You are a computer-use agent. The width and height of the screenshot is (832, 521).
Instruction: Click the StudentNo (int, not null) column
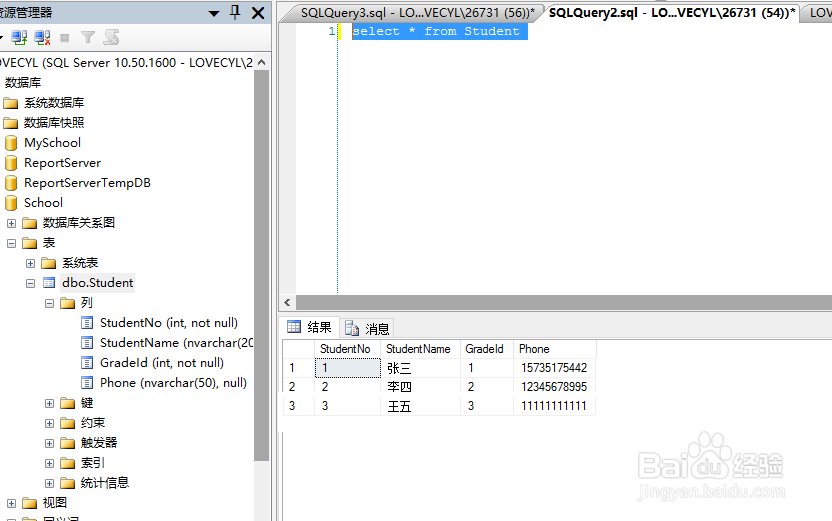(169, 323)
